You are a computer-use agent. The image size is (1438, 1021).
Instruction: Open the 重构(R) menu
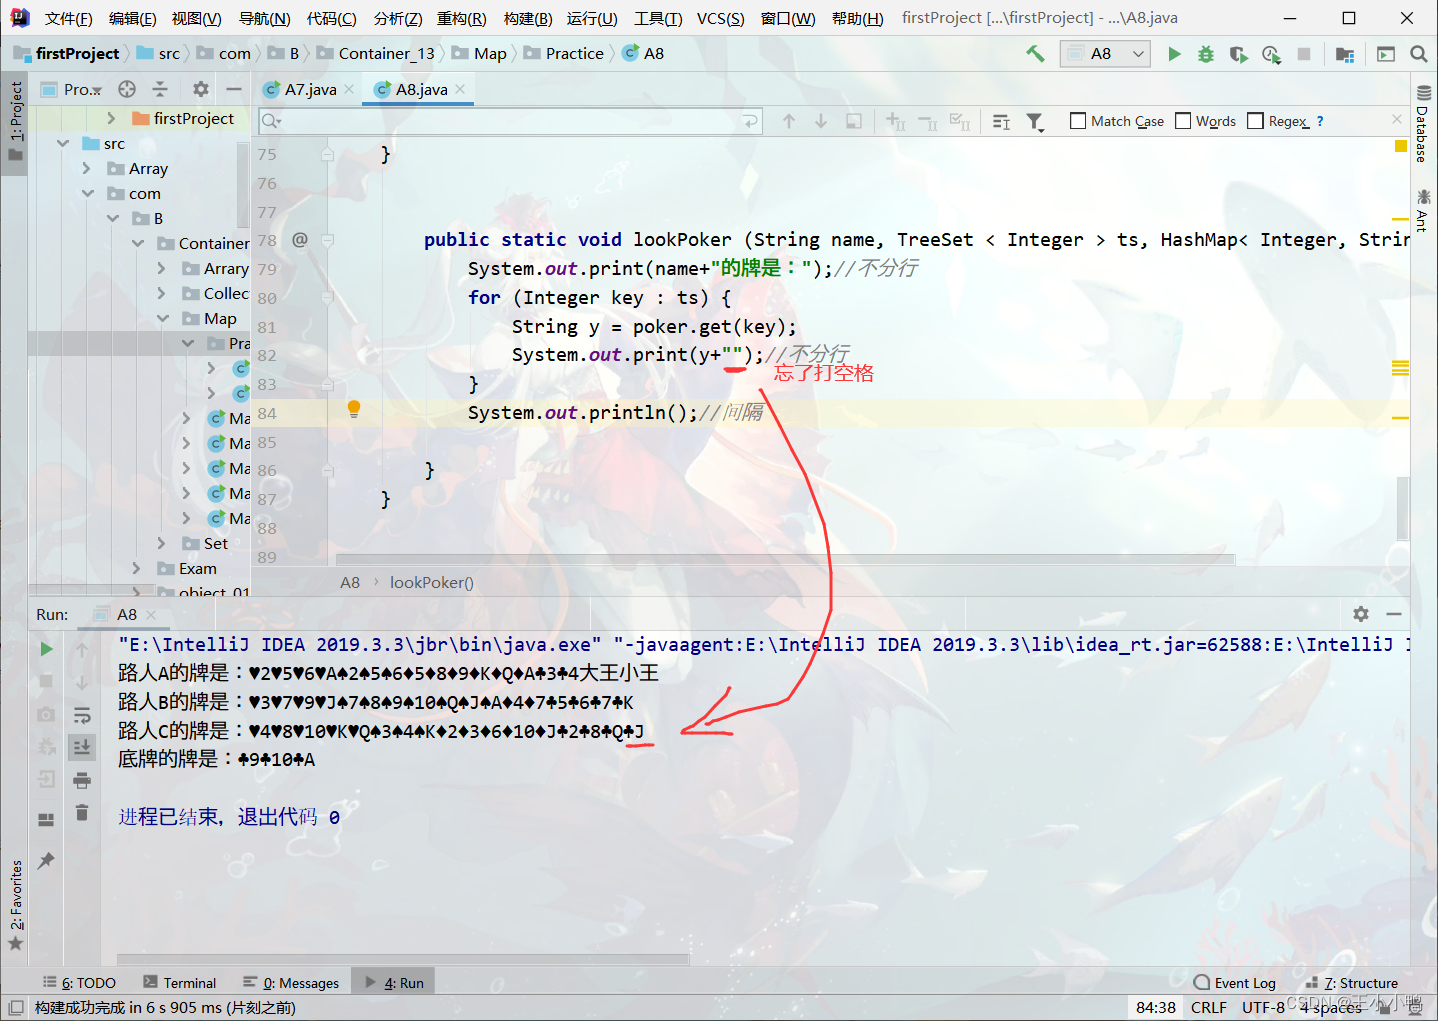click(462, 18)
